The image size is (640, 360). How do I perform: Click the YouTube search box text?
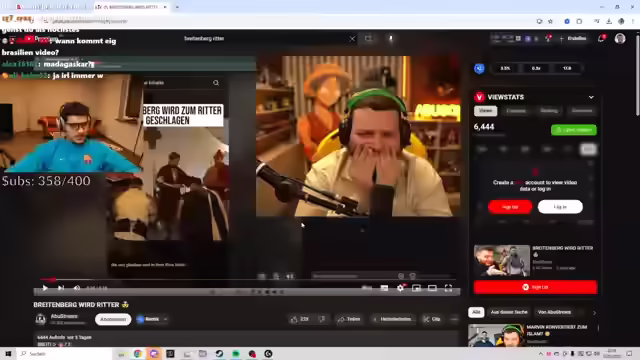[x=204, y=38]
